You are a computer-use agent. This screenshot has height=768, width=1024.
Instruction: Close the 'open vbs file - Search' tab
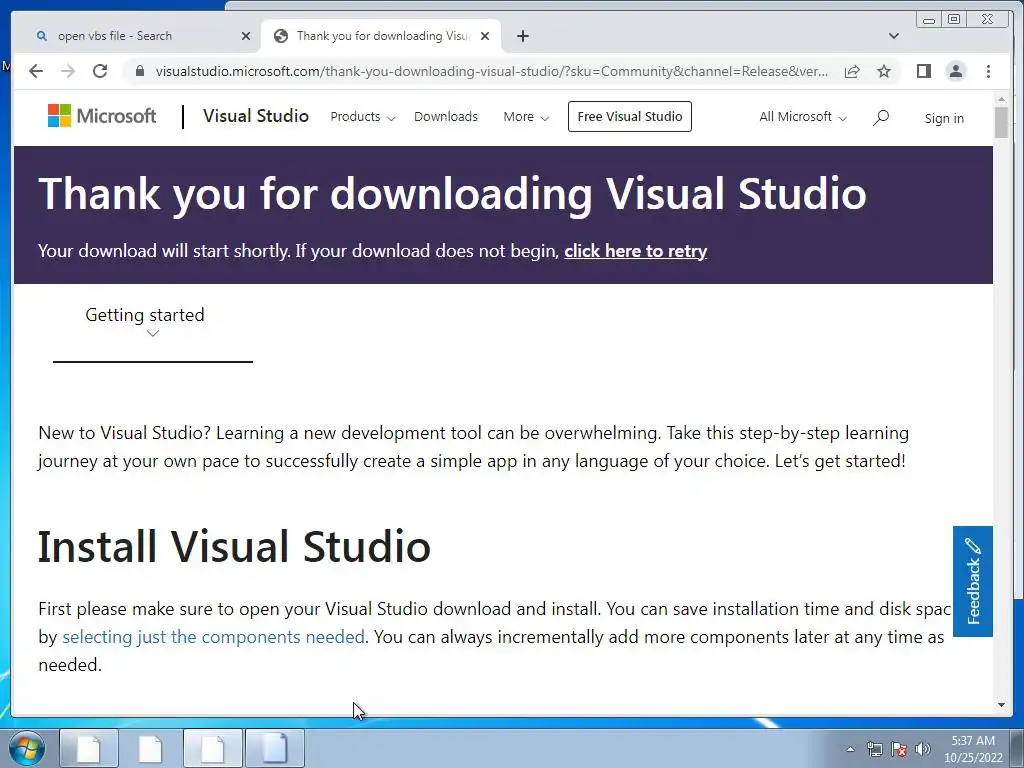coord(246,36)
